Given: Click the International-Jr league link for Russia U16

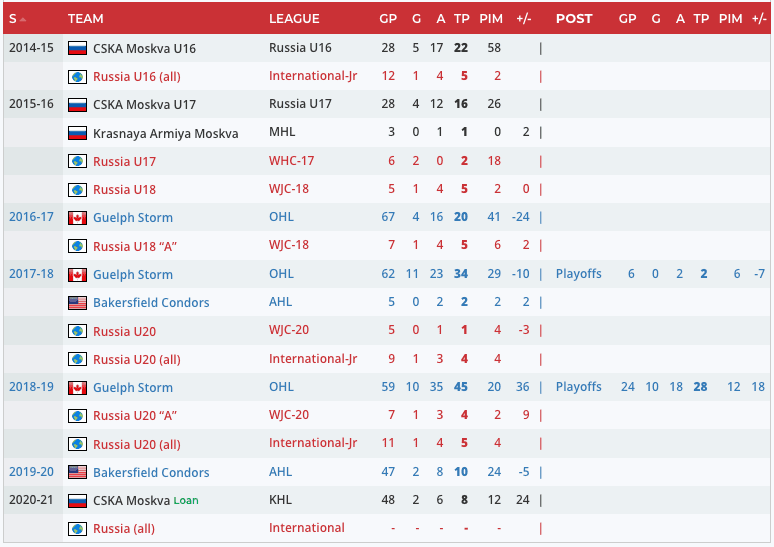Looking at the screenshot, I should click(x=313, y=76).
